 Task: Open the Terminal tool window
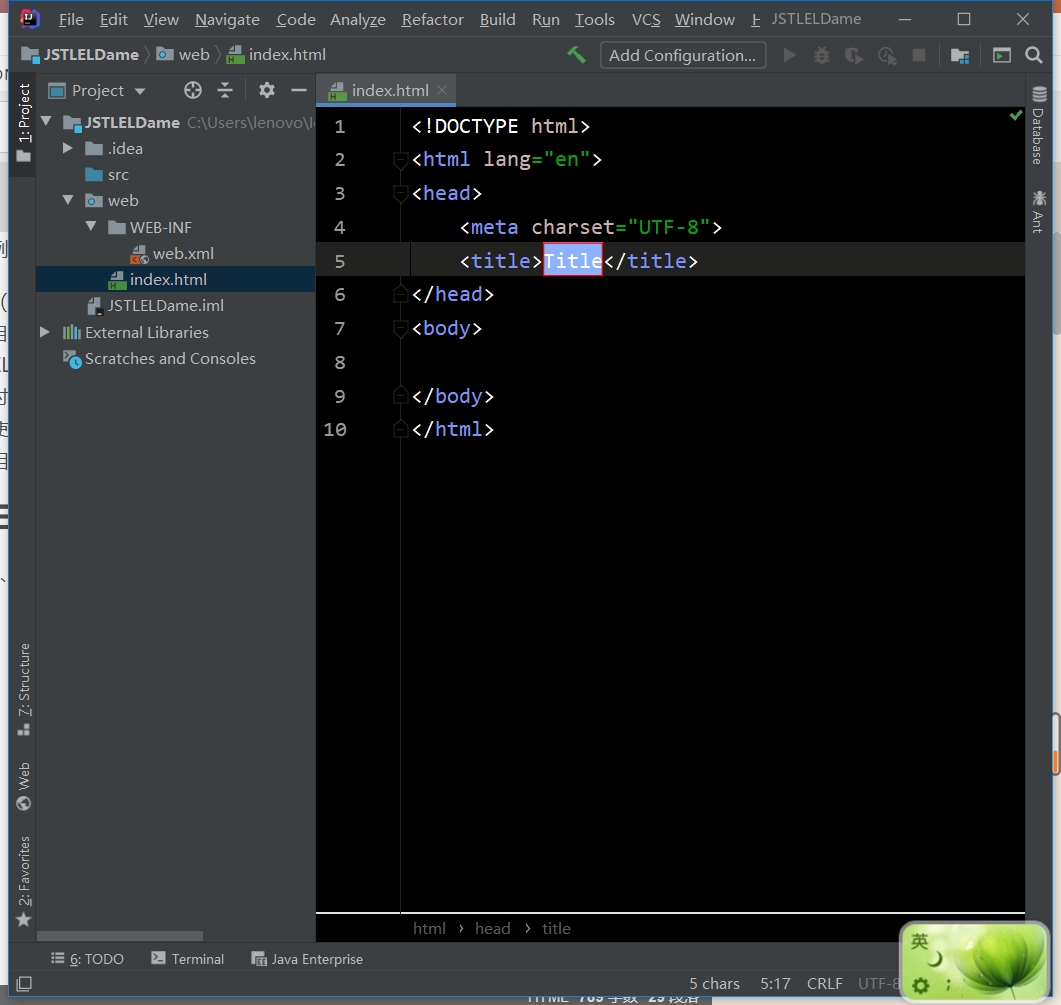pos(187,959)
